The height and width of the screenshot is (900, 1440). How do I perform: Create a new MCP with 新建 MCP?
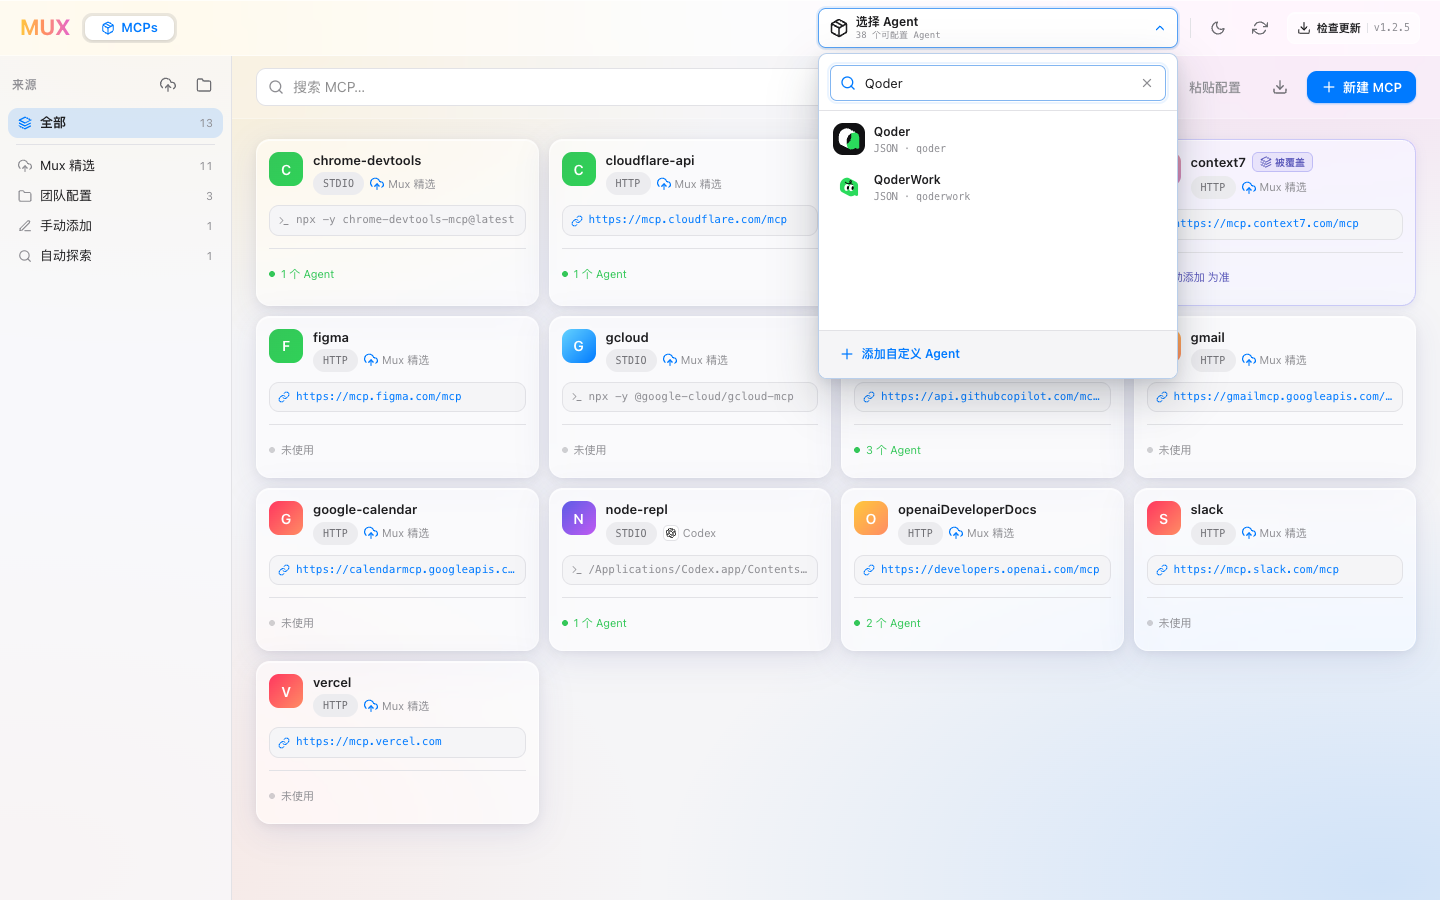click(1361, 87)
